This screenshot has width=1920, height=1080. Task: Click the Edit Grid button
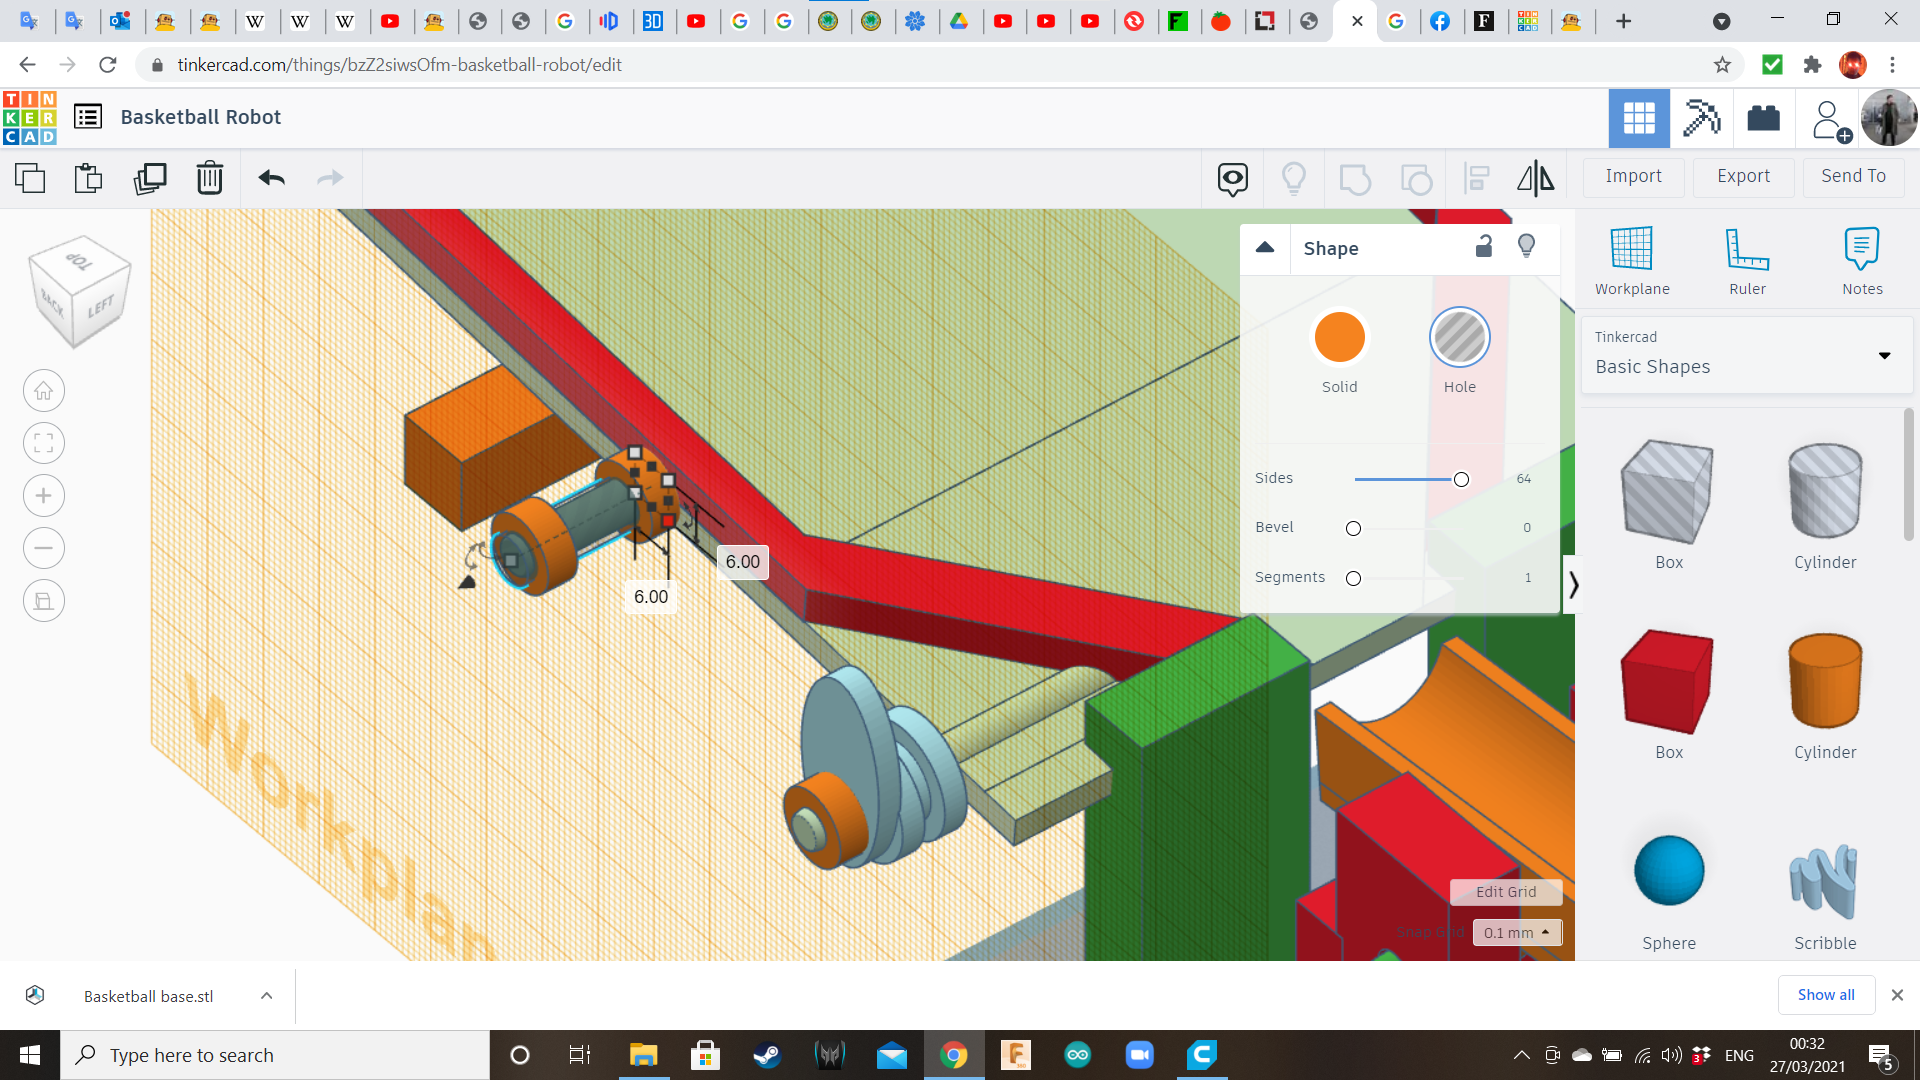[x=1505, y=892]
